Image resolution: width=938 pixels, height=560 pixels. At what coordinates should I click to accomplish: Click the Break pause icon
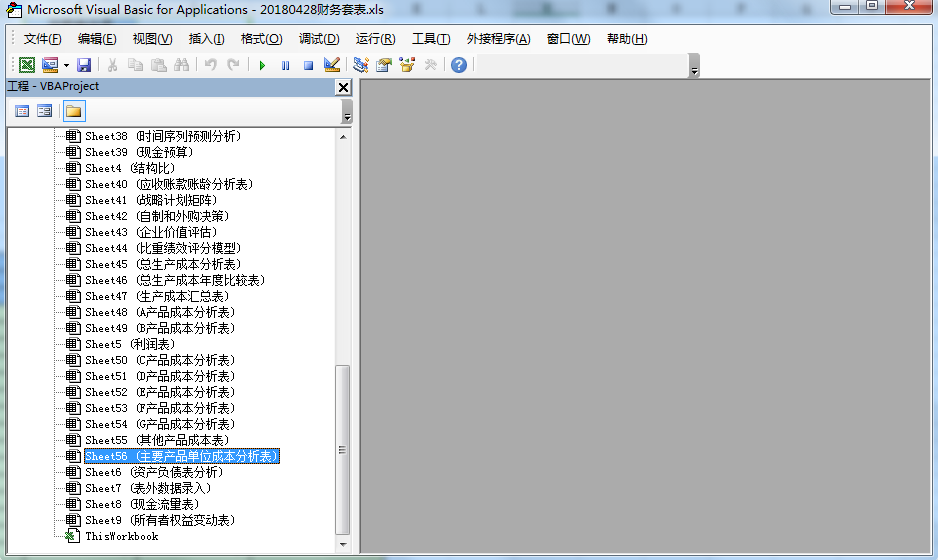(x=285, y=65)
